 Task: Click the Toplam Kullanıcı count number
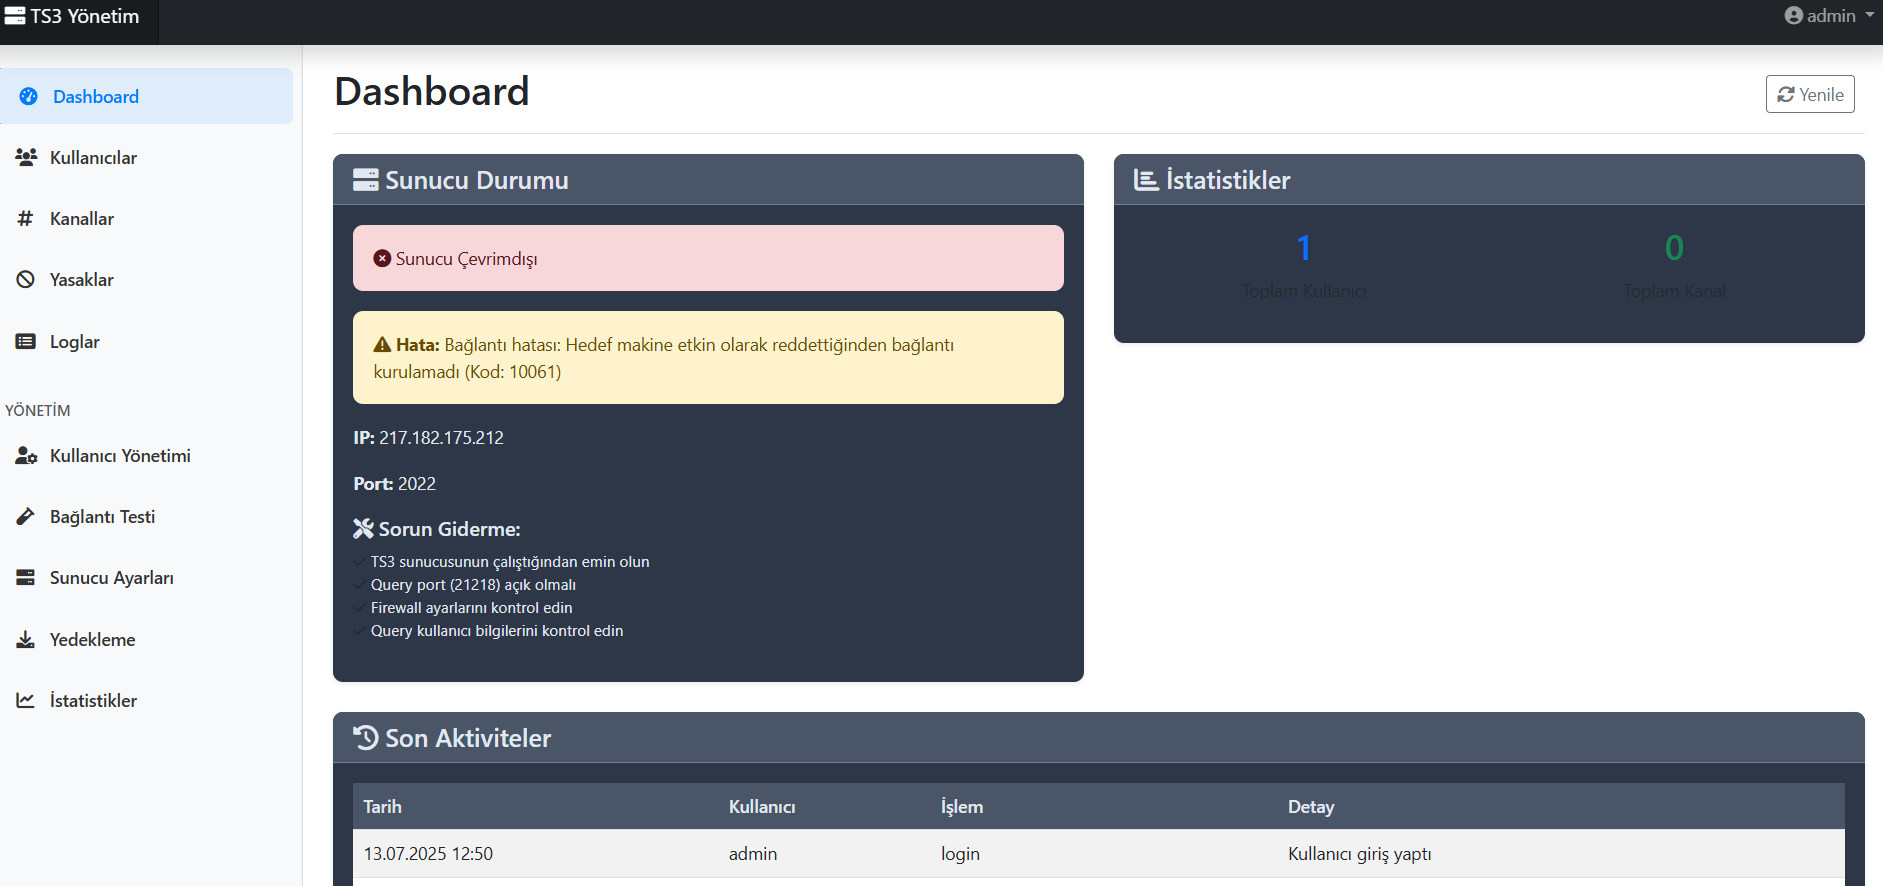tap(1304, 248)
